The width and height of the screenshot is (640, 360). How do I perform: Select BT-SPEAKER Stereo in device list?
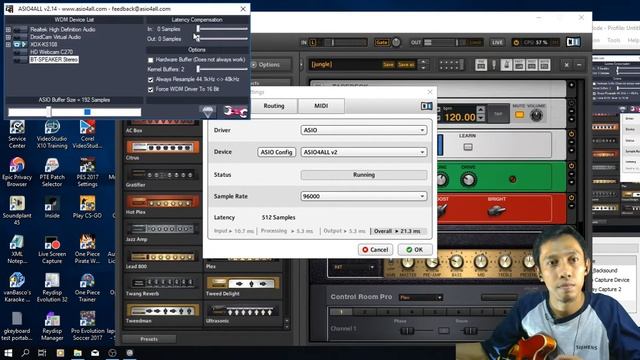click(x=54, y=60)
